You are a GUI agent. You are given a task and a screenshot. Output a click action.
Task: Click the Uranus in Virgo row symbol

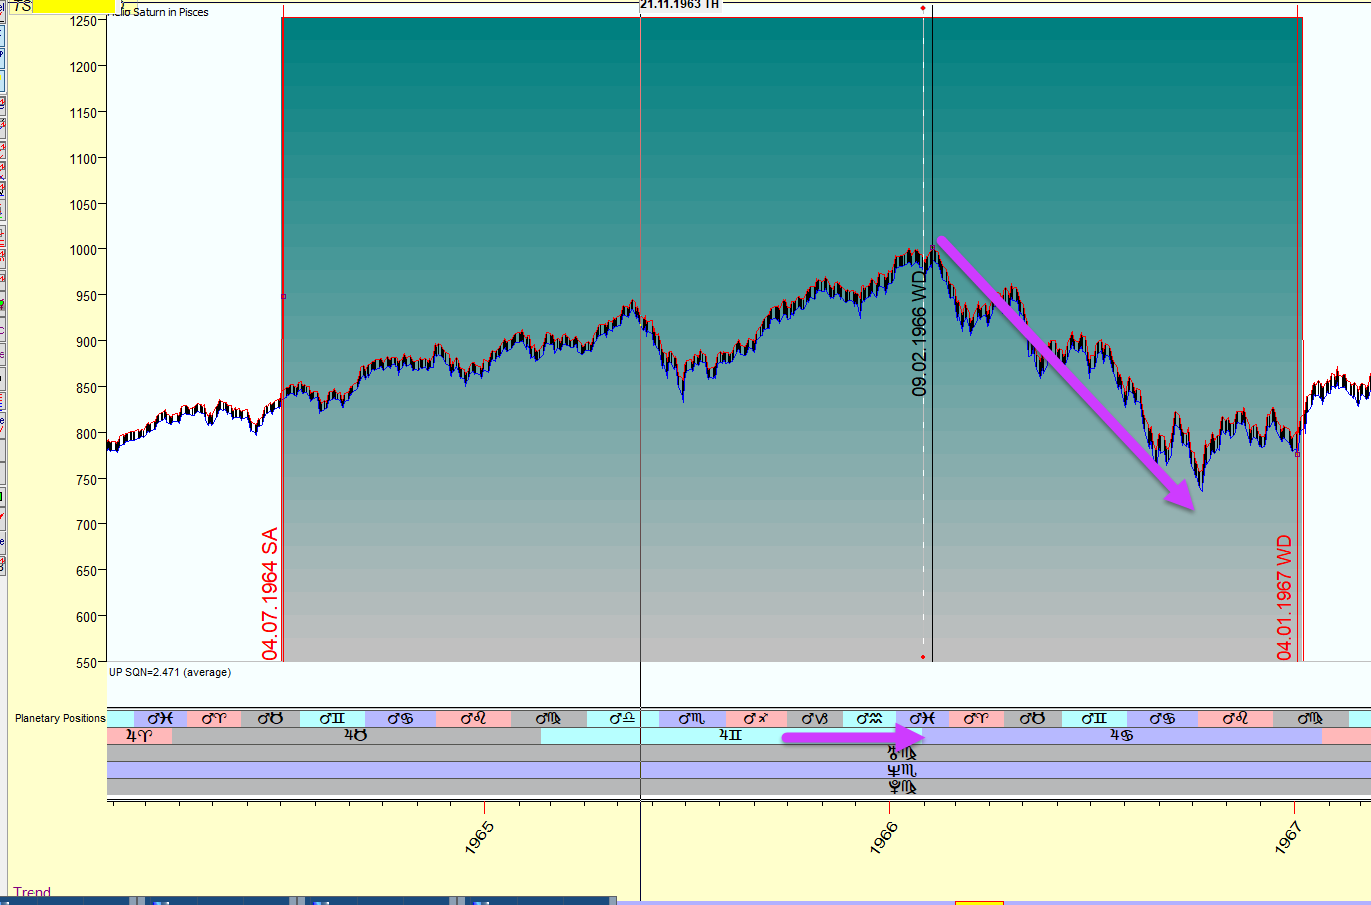click(x=902, y=753)
